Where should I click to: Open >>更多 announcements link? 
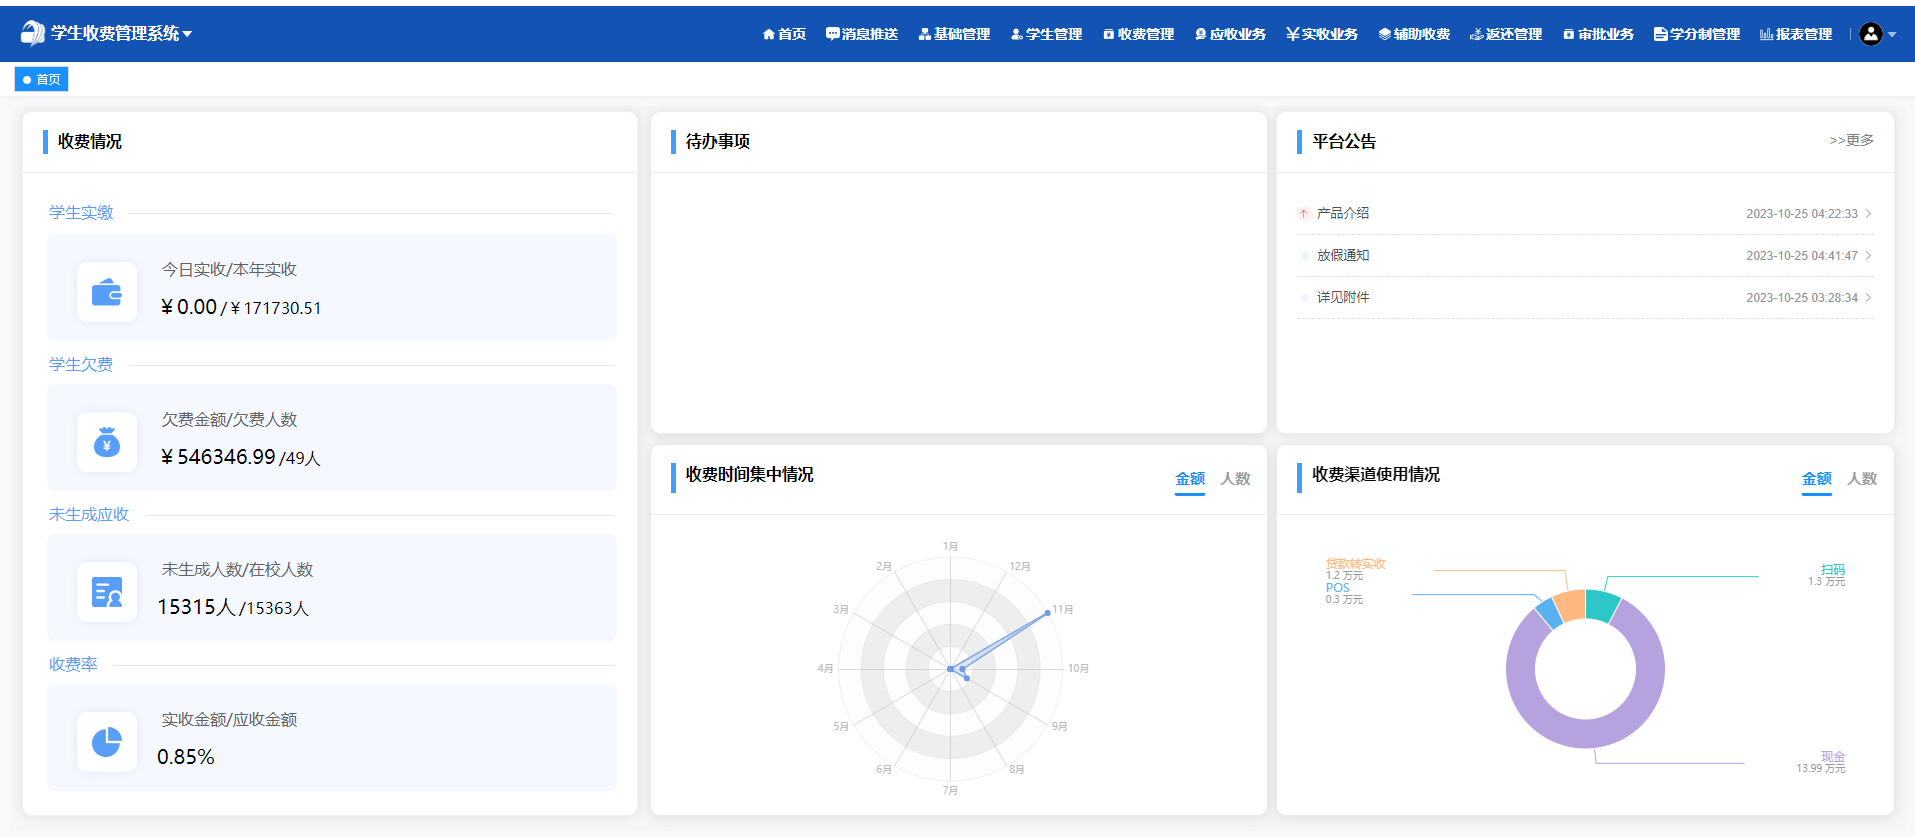[1851, 140]
